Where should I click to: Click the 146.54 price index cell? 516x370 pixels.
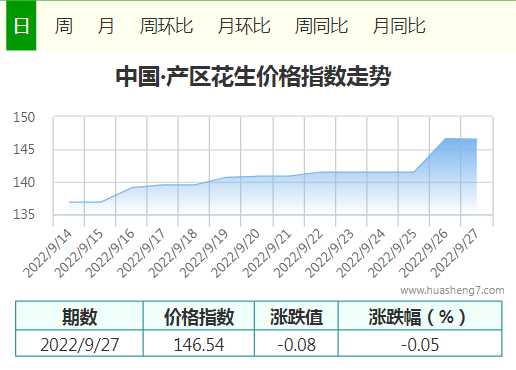(x=199, y=344)
